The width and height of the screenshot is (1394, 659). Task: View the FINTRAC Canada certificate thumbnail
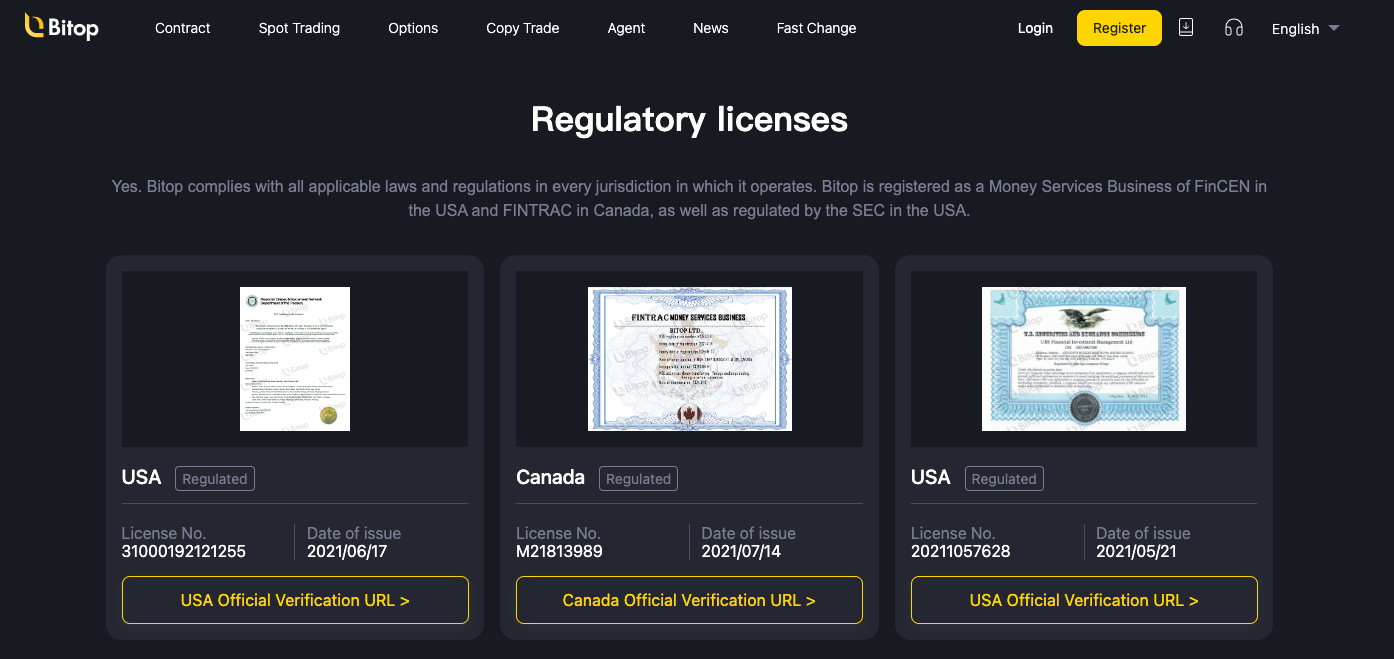690,359
